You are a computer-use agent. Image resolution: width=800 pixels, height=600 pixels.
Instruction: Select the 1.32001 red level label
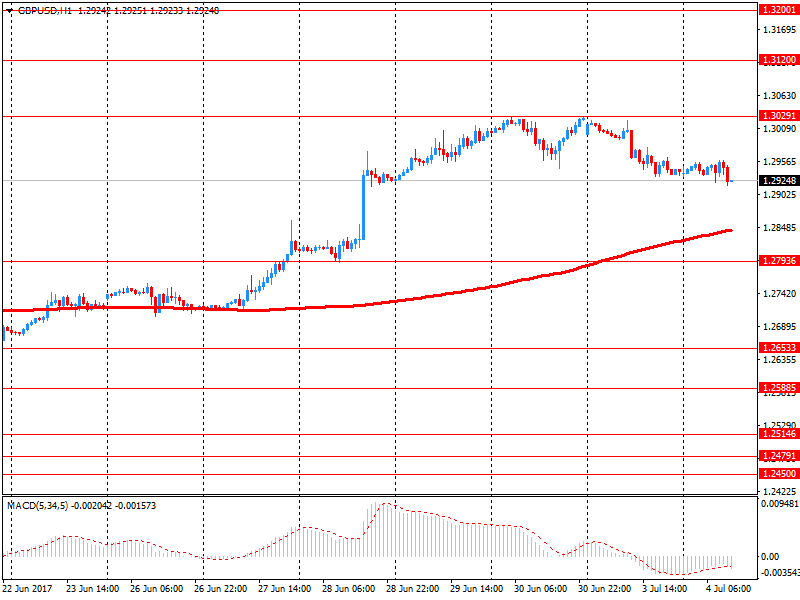pos(779,10)
